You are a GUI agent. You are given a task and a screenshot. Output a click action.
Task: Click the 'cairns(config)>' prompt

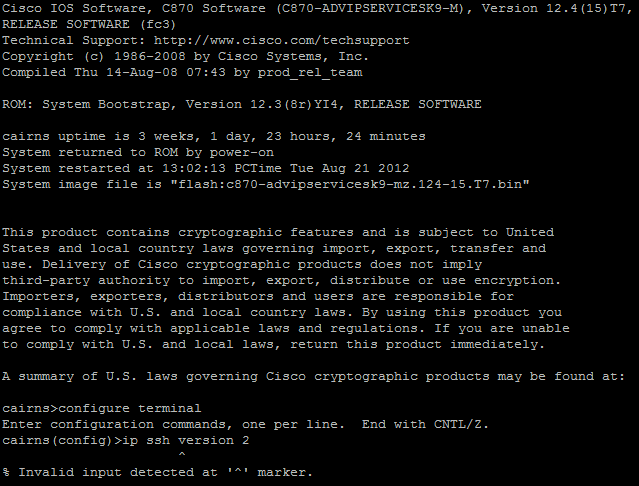(62, 441)
